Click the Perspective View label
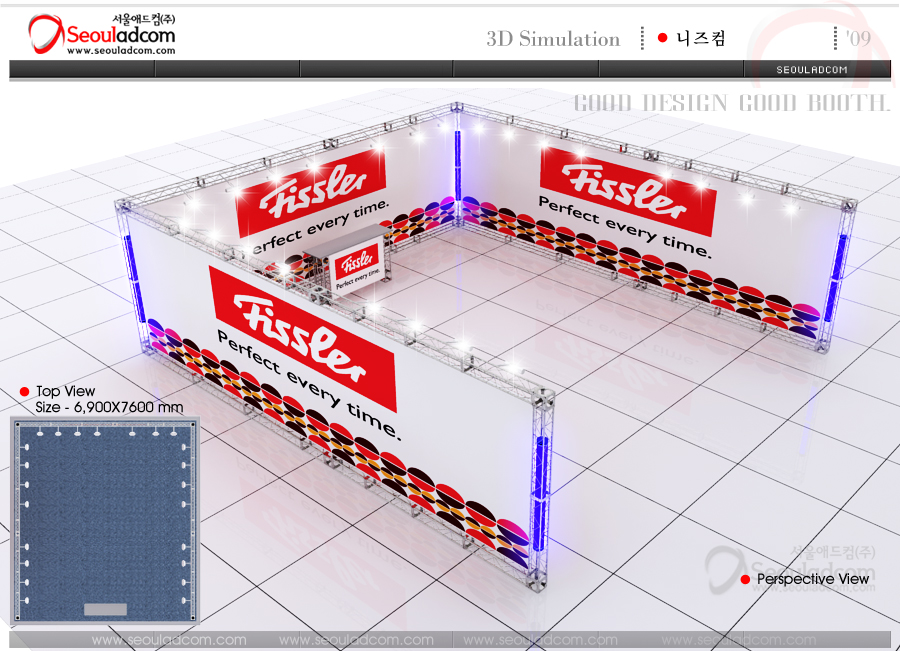900x651 pixels. (x=812, y=579)
